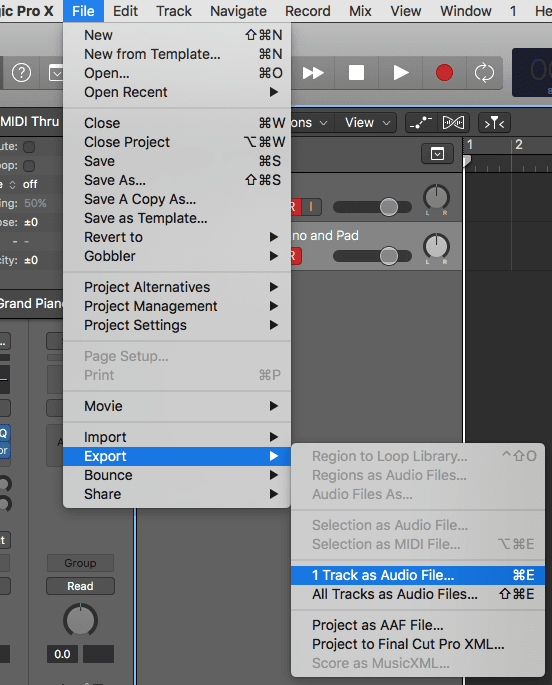Click the 50% swing value in inspector
Viewport: 552px width, 685px height.
coord(35,203)
